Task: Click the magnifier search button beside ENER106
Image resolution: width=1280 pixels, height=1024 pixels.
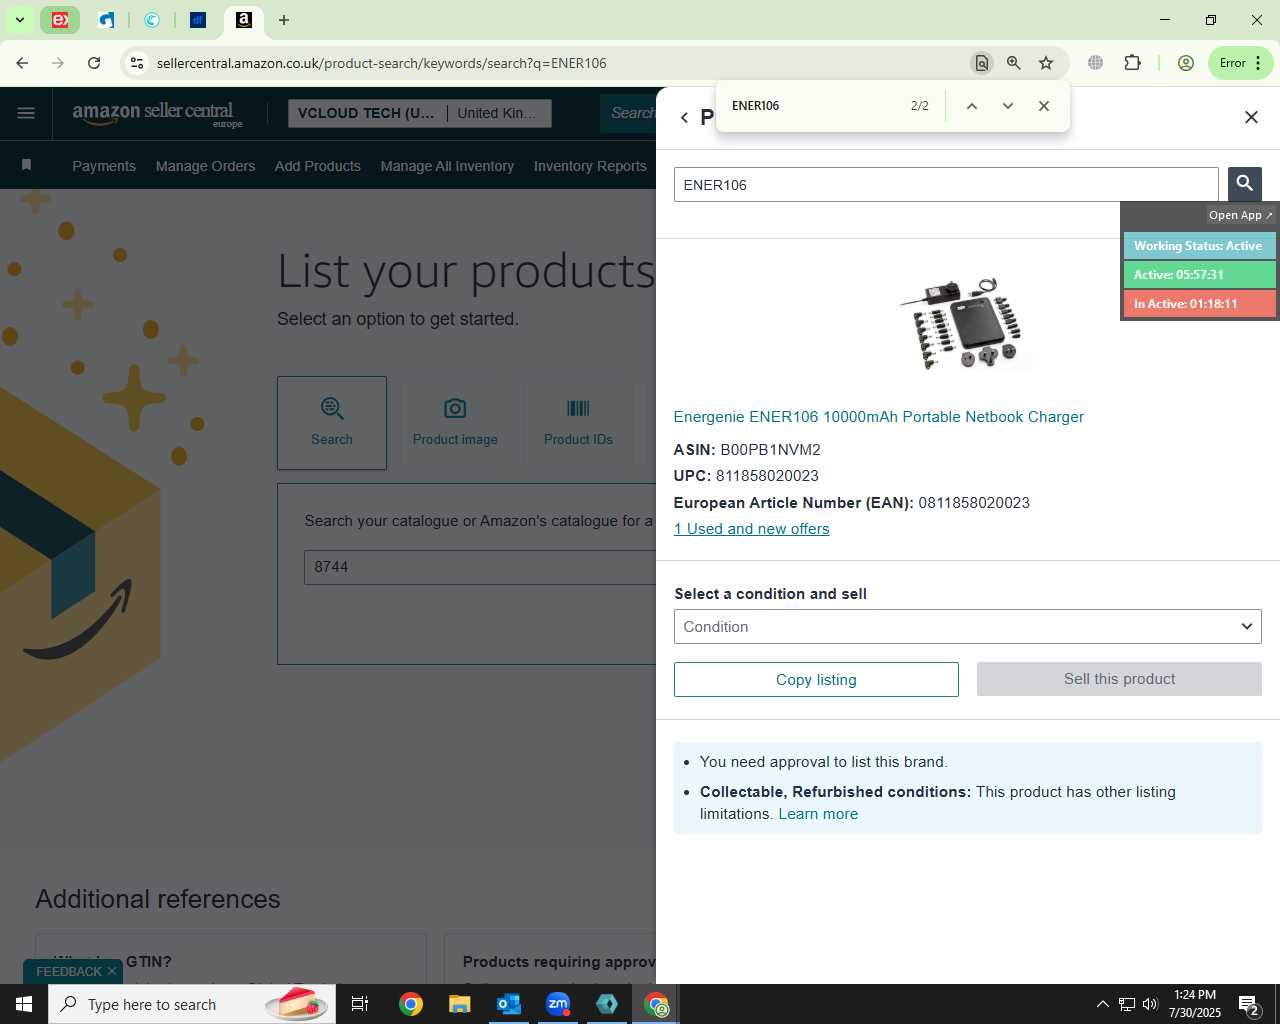Action: [1244, 184]
